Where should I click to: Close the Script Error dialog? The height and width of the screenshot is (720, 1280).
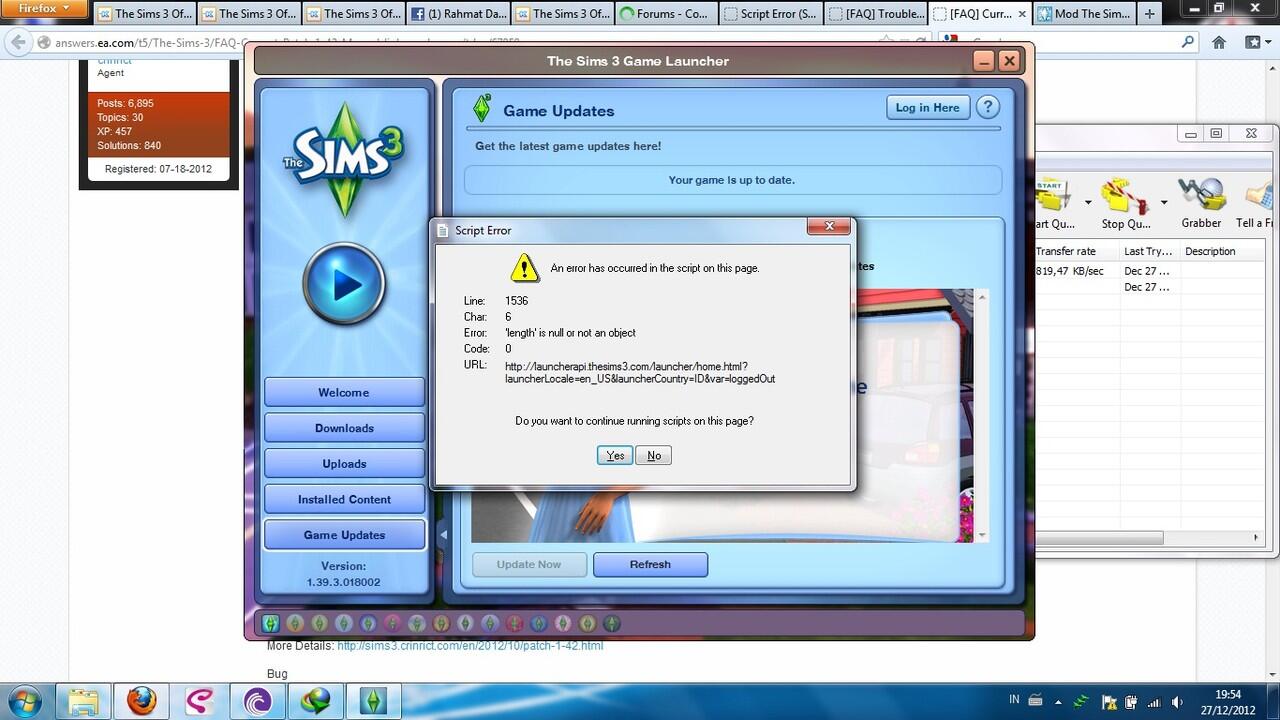829,227
